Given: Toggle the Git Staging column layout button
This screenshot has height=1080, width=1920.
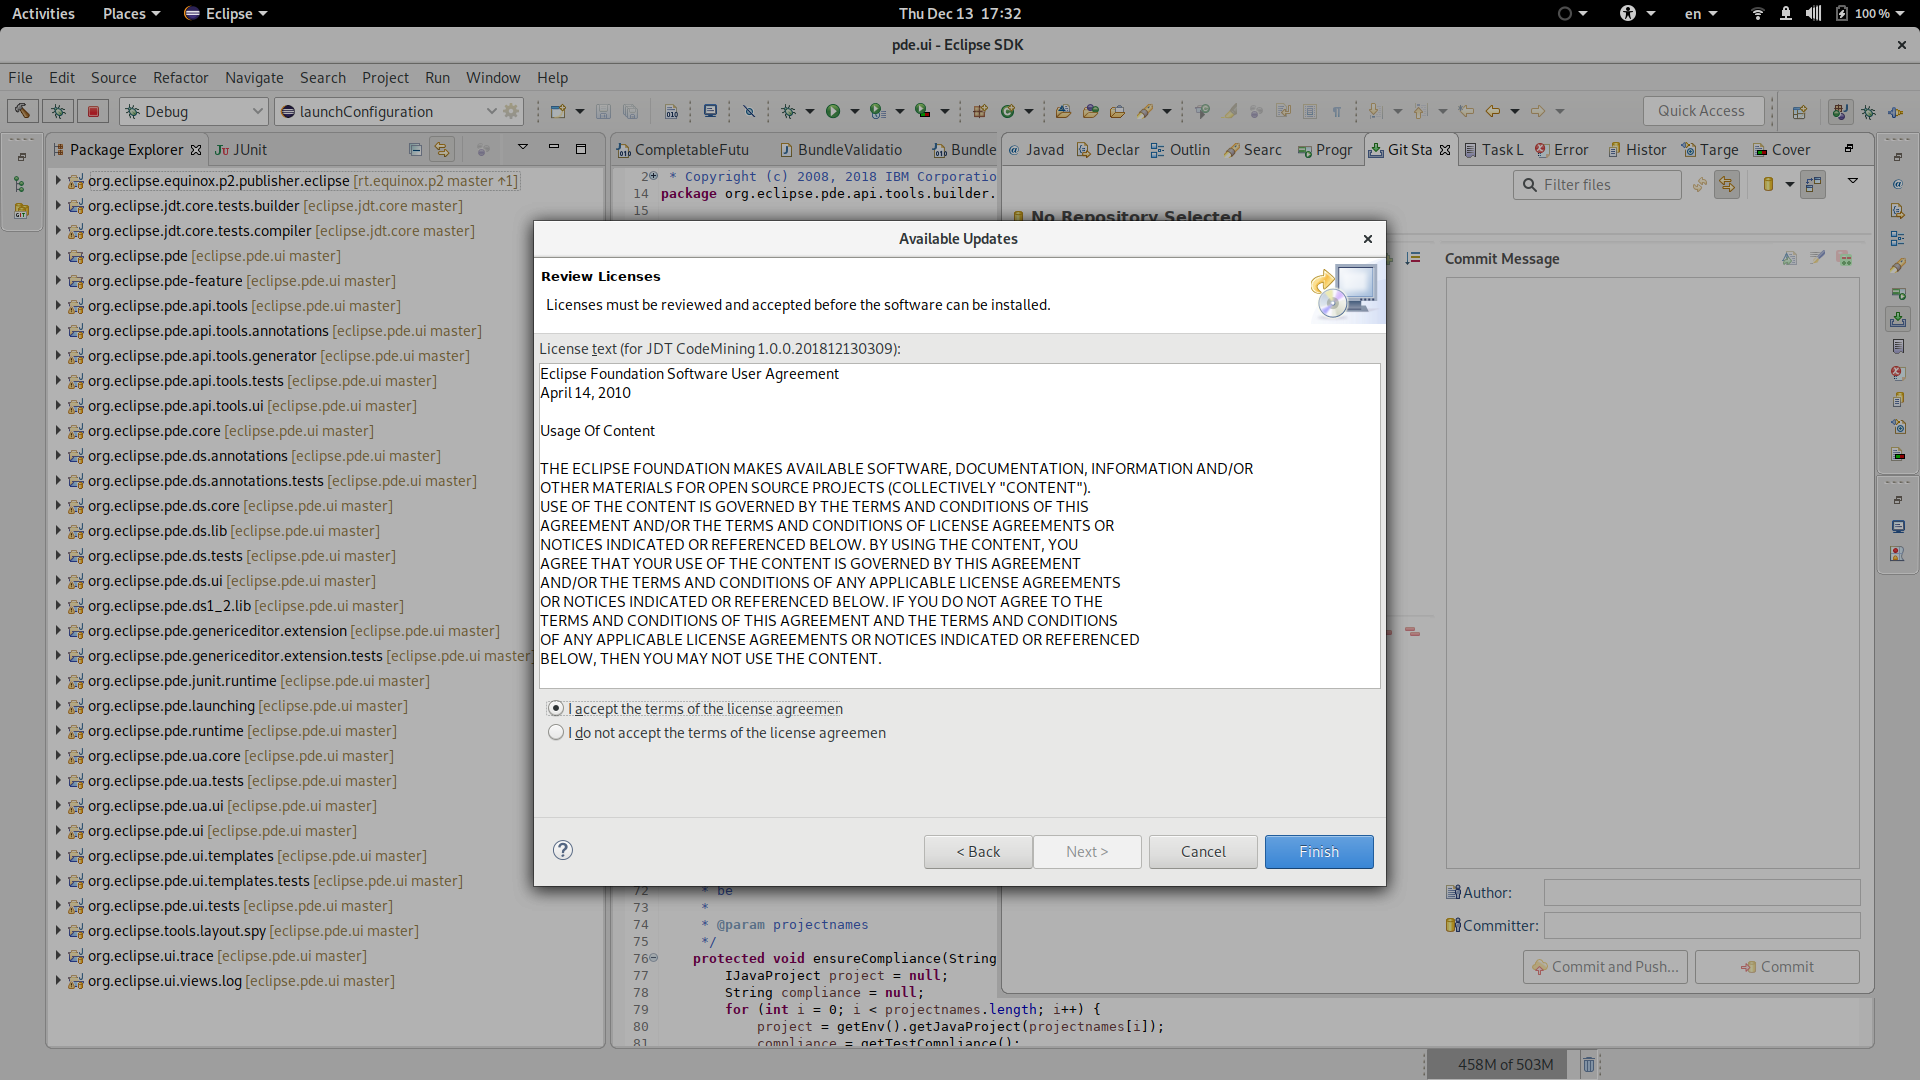Looking at the screenshot, I should tap(1812, 184).
